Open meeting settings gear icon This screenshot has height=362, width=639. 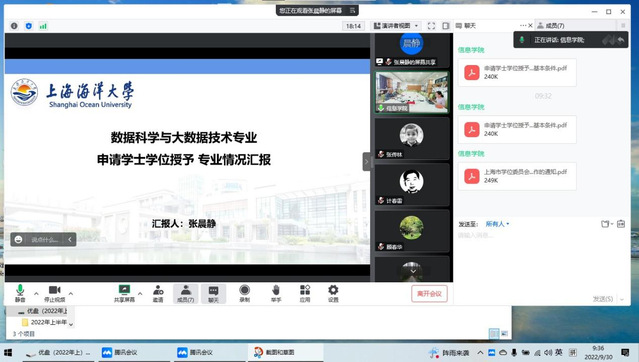tap(333, 293)
